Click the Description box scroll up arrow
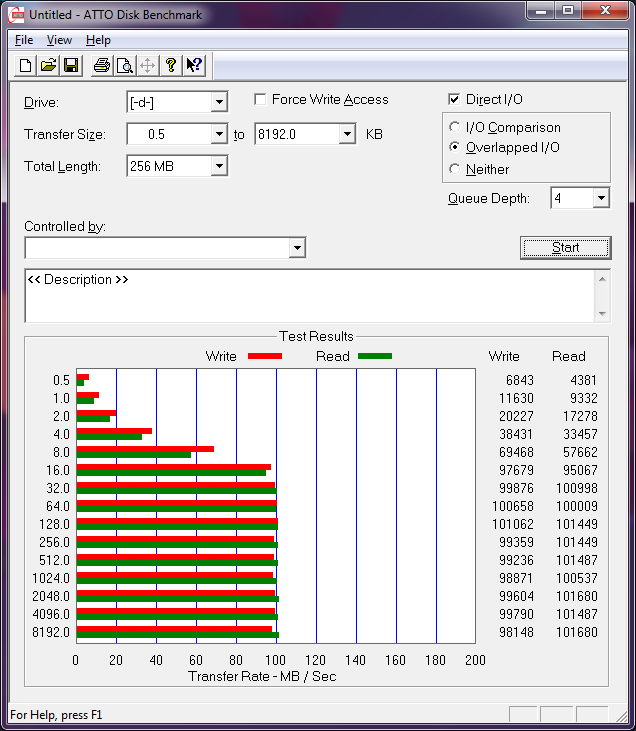The width and height of the screenshot is (636, 731). point(602,279)
